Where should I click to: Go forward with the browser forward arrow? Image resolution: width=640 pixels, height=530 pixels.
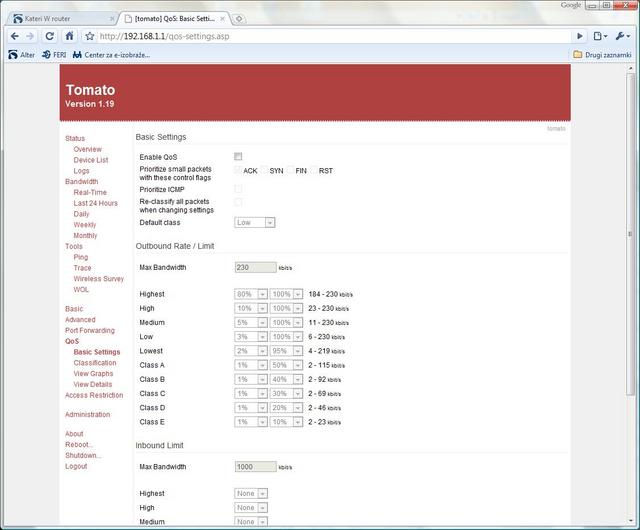coord(30,36)
